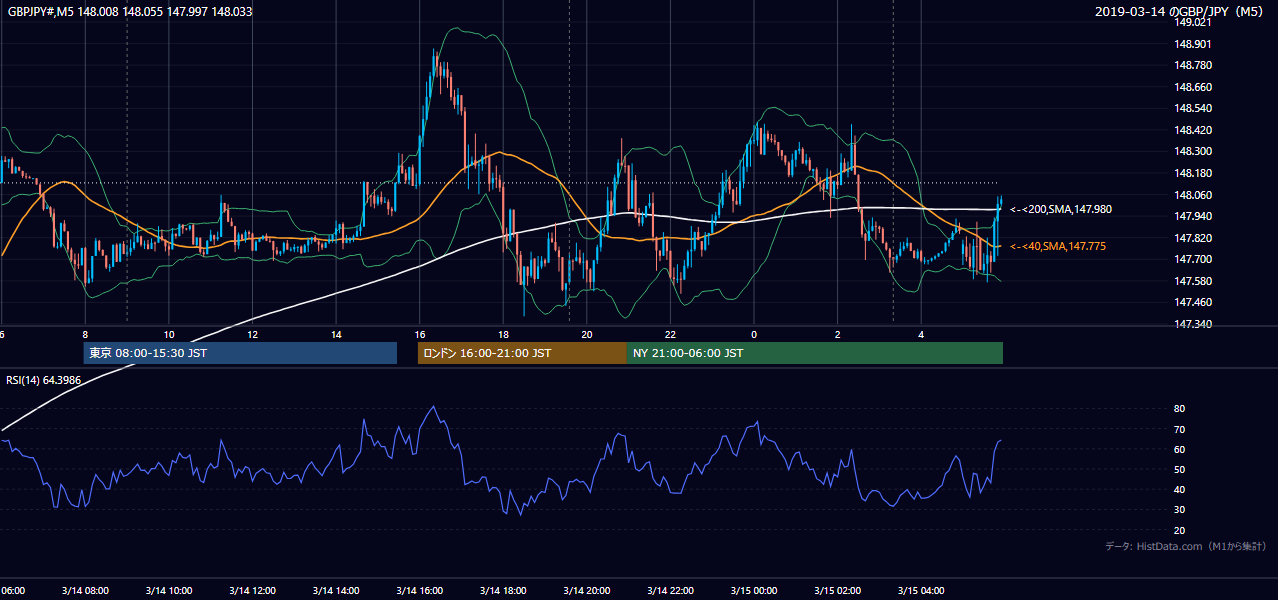The width and height of the screenshot is (1278, 600).
Task: Click the RSI 60 level label
Action: [1179, 449]
